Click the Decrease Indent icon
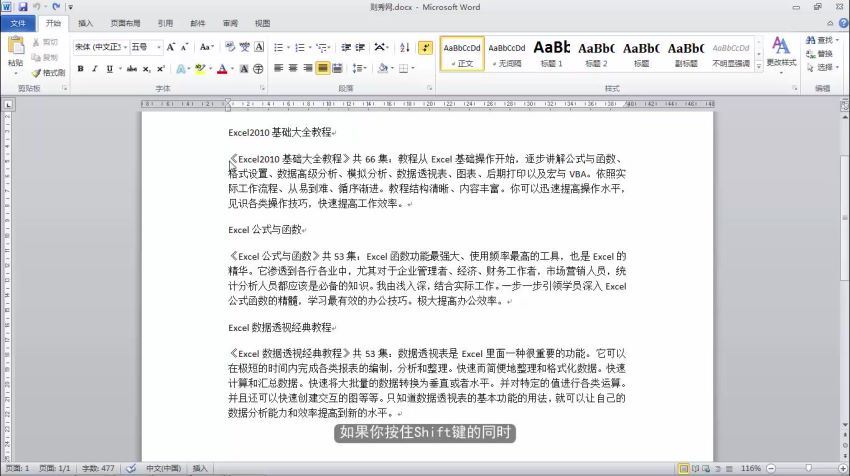850x476 pixels. point(346,48)
